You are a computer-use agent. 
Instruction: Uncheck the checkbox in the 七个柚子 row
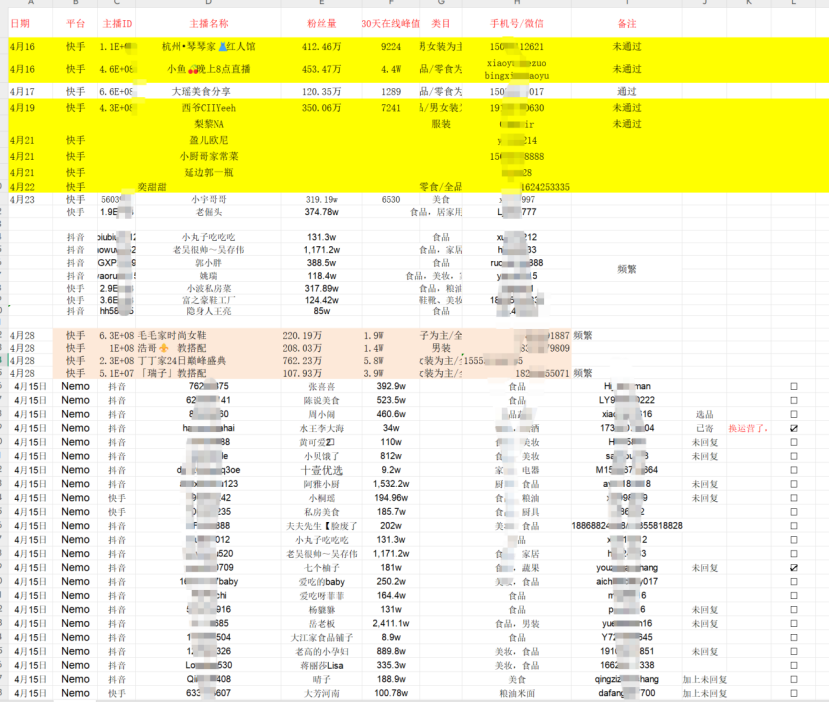click(794, 568)
